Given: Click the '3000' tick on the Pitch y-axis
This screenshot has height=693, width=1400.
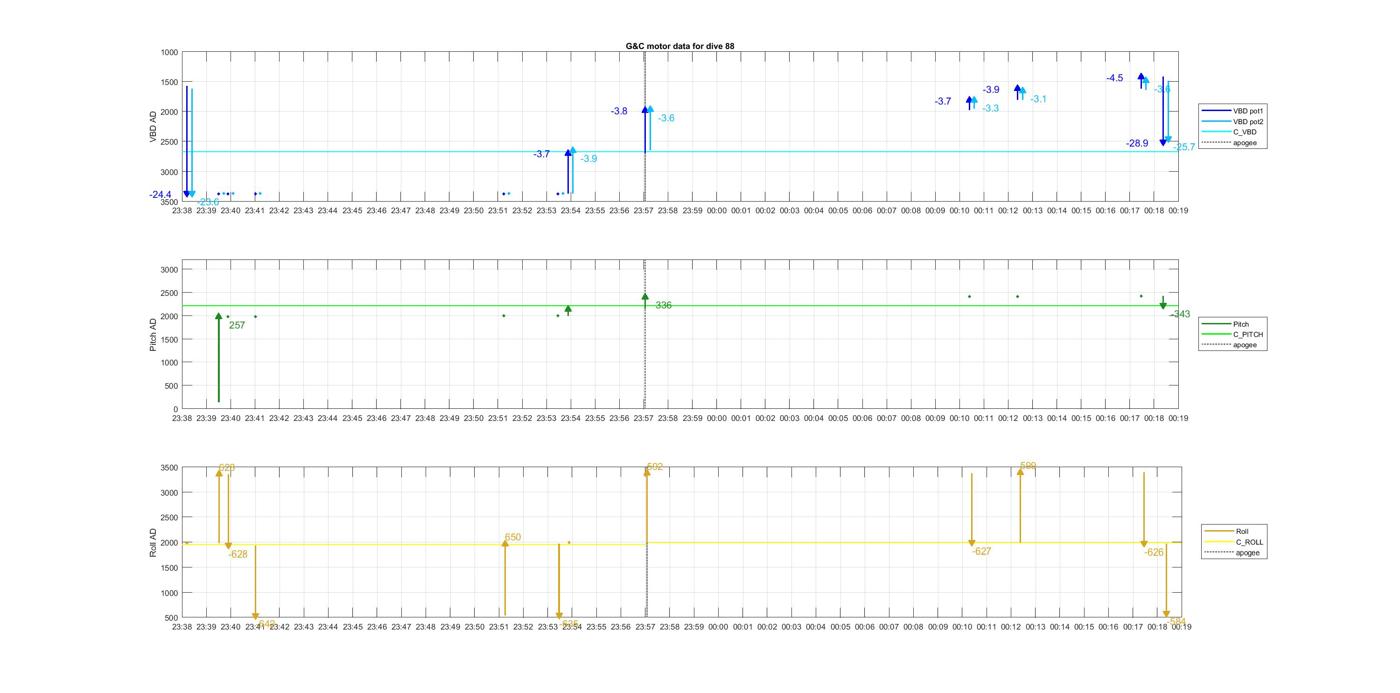Looking at the screenshot, I should point(169,270).
